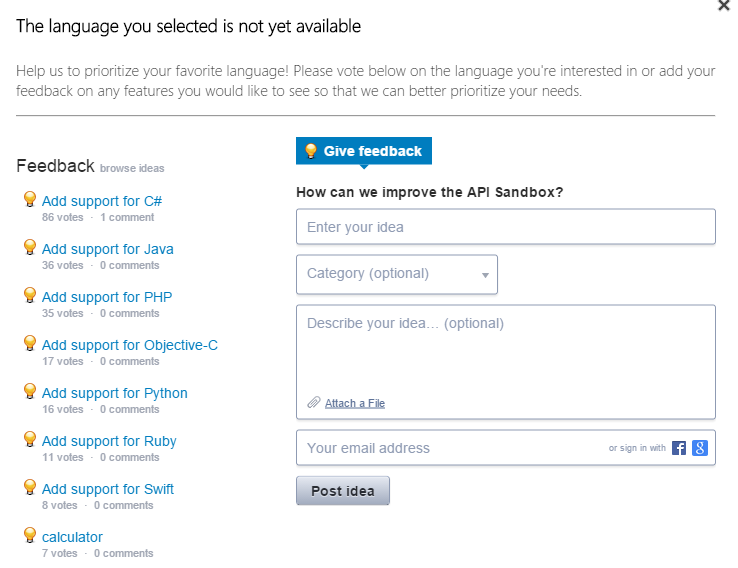This screenshot has width=738, height=568.
Task: Click the paperclip attachment icon
Action: [x=314, y=403]
